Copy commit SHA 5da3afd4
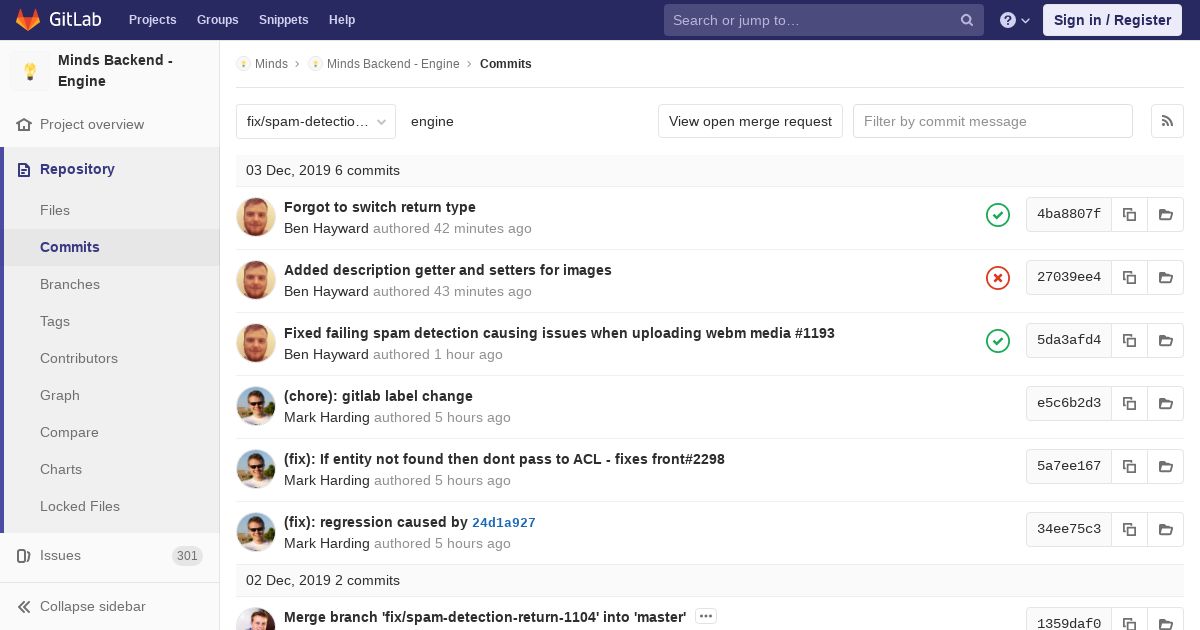This screenshot has height=630, width=1200. (x=1129, y=340)
